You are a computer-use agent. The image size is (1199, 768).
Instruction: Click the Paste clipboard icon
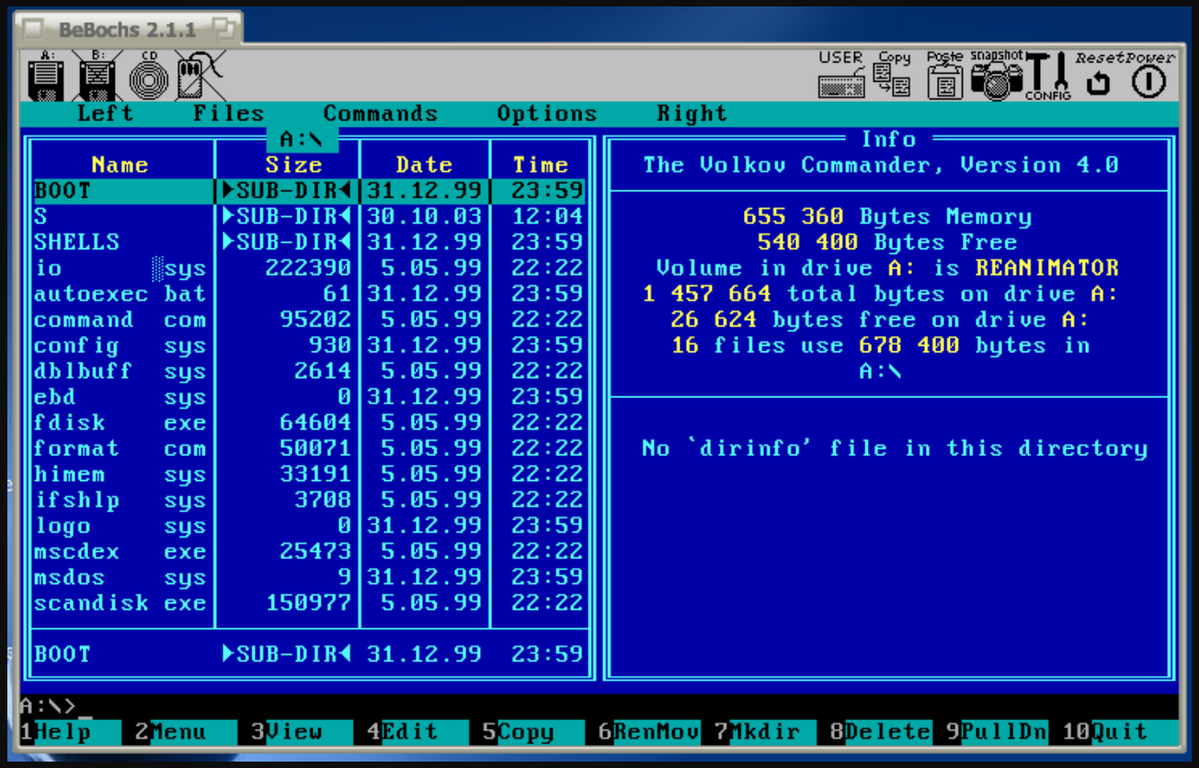944,75
